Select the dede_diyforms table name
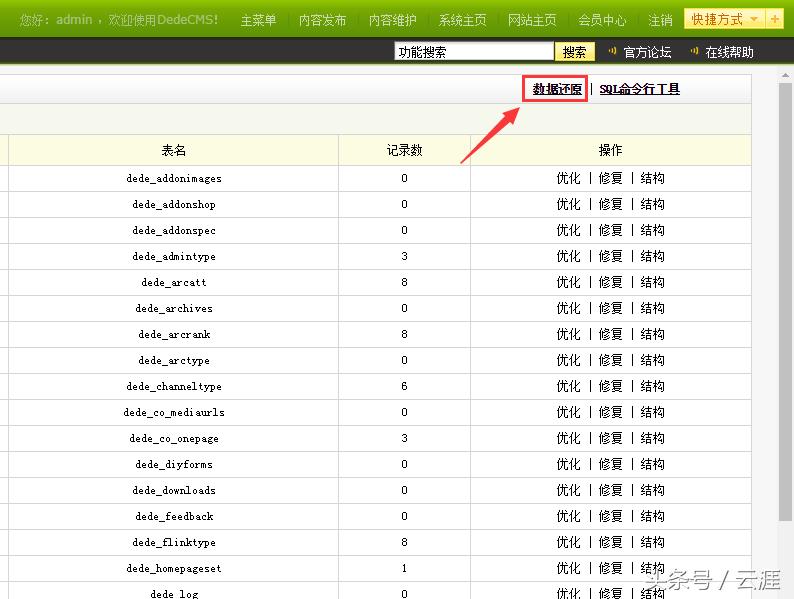Viewport: 794px width, 599px height. point(174,464)
